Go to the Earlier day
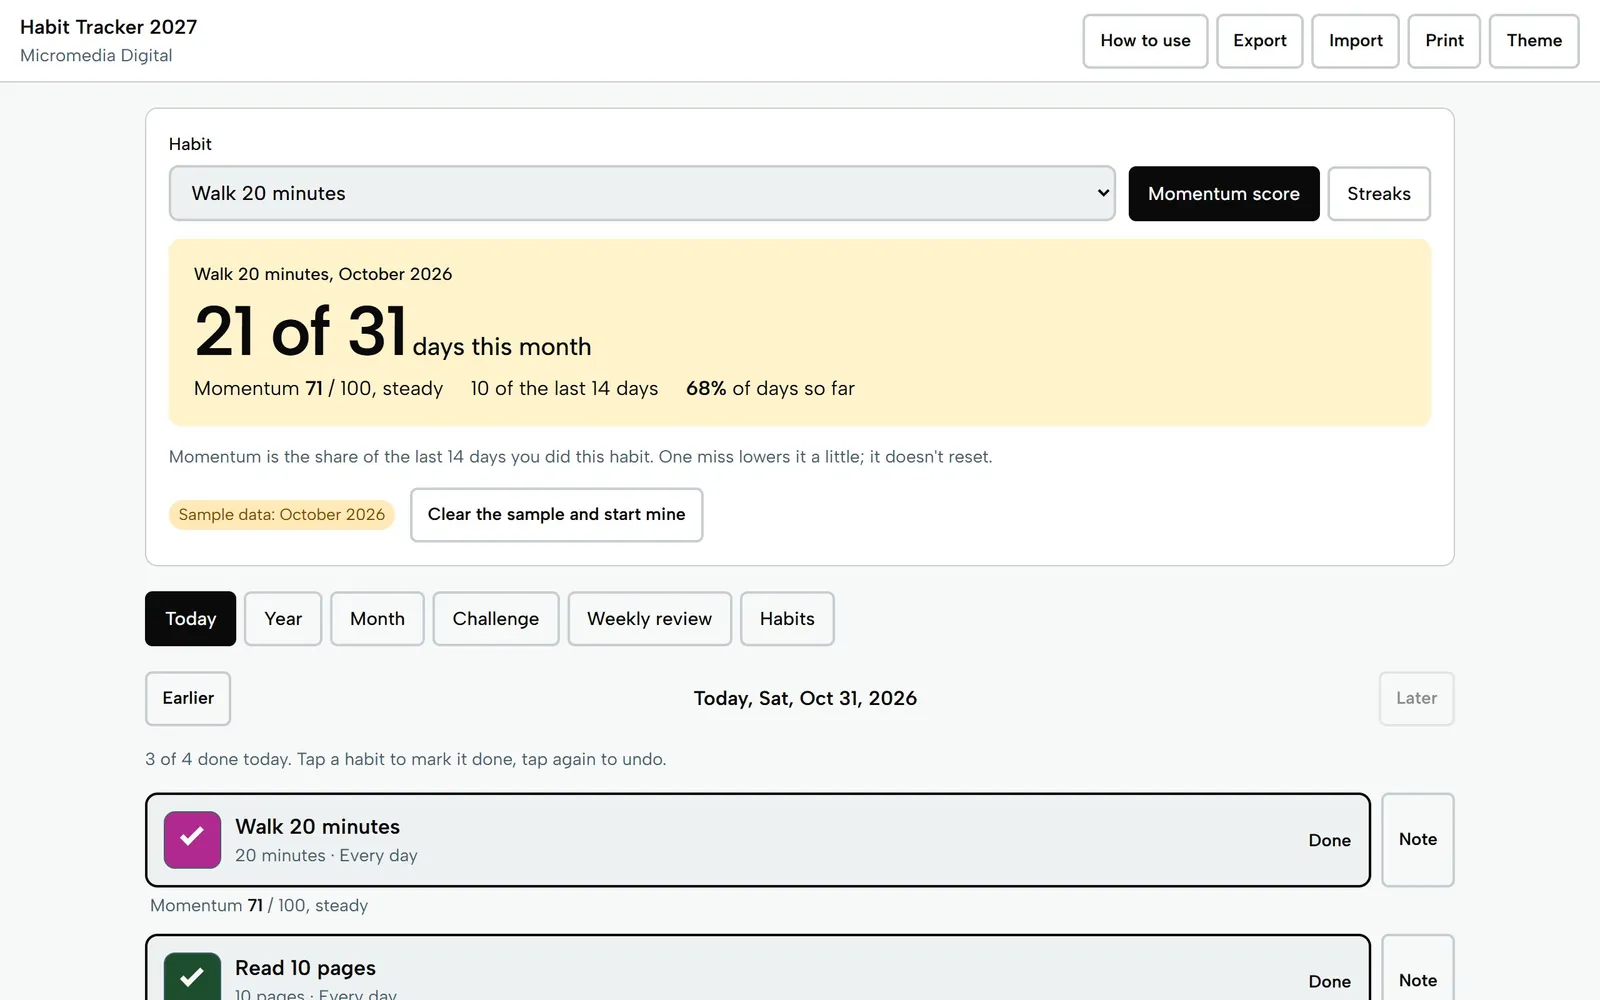Image resolution: width=1600 pixels, height=1000 pixels. pos(188,698)
